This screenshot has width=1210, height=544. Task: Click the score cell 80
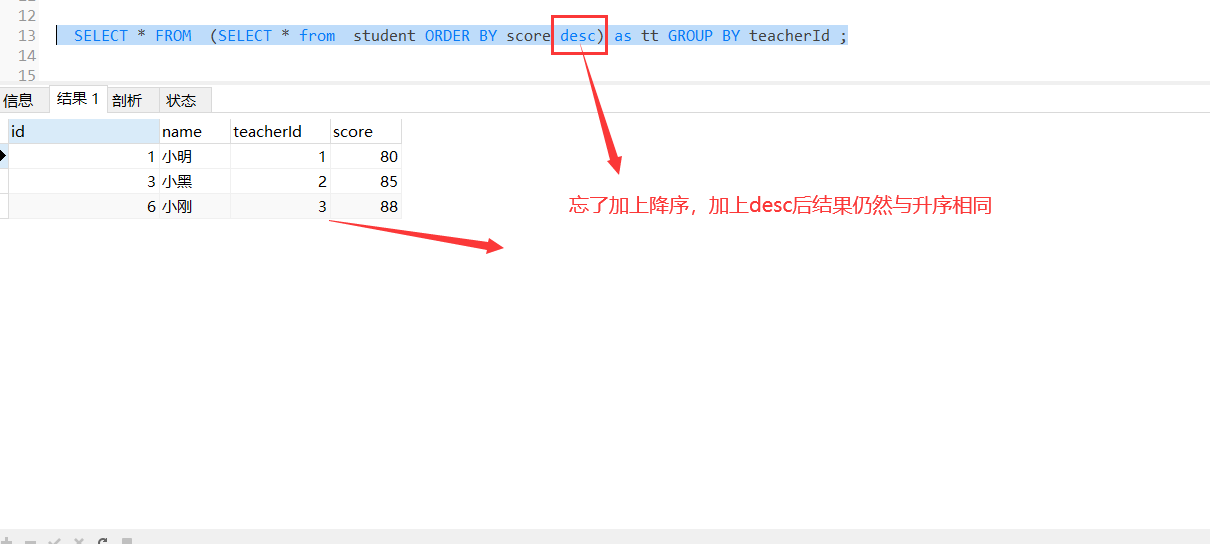pos(366,157)
